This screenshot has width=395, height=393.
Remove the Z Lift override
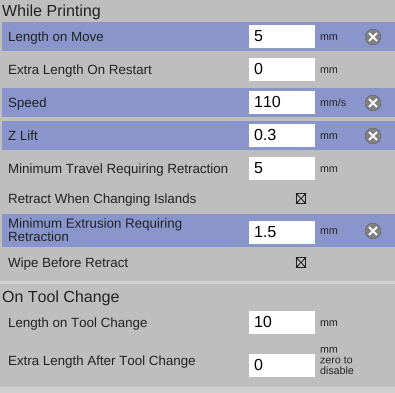pos(373,136)
